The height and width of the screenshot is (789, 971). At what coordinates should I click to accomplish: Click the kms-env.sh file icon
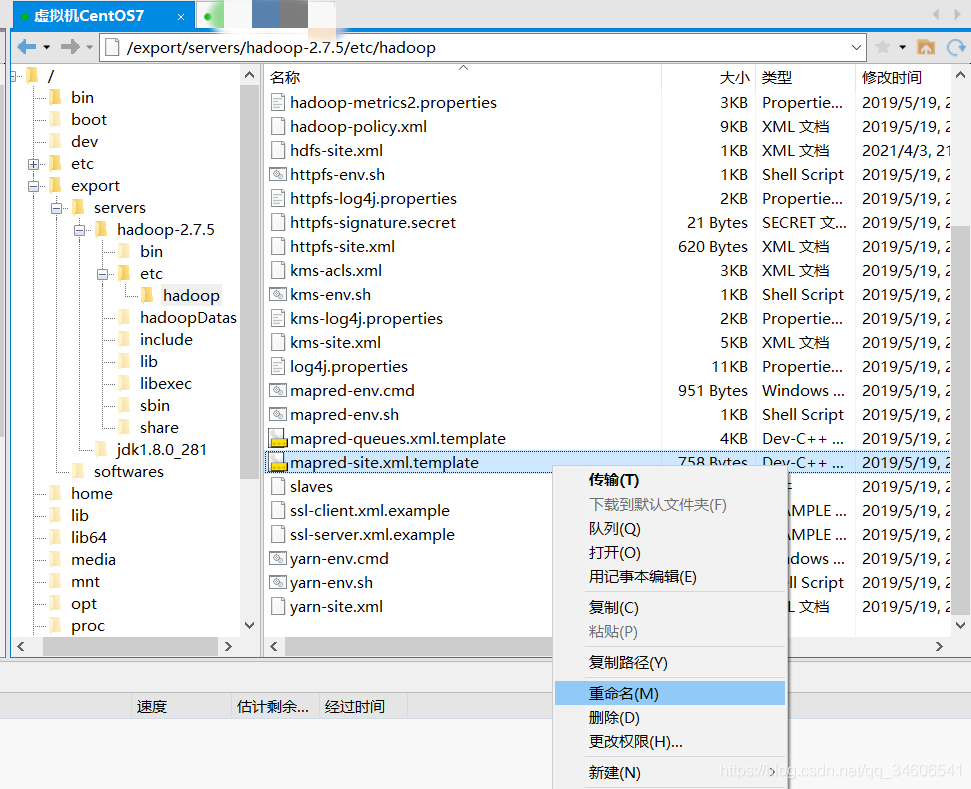(278, 295)
